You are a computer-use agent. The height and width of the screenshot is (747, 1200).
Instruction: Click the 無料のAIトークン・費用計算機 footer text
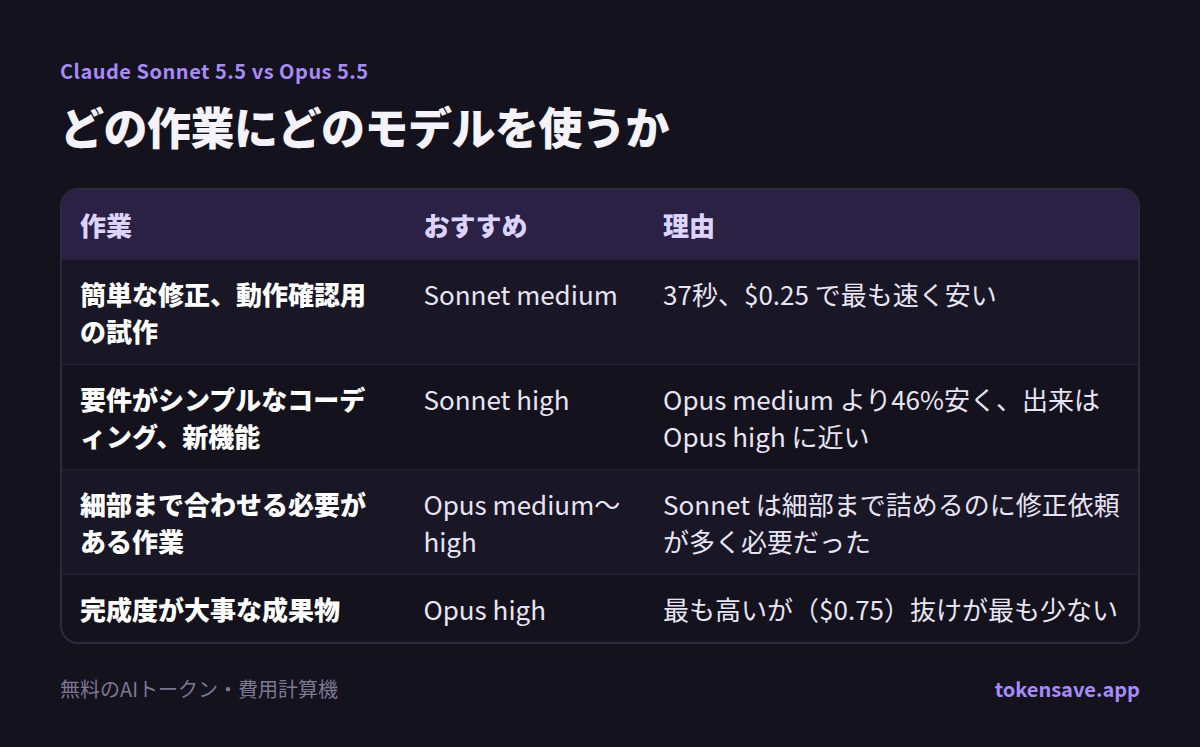coord(199,690)
